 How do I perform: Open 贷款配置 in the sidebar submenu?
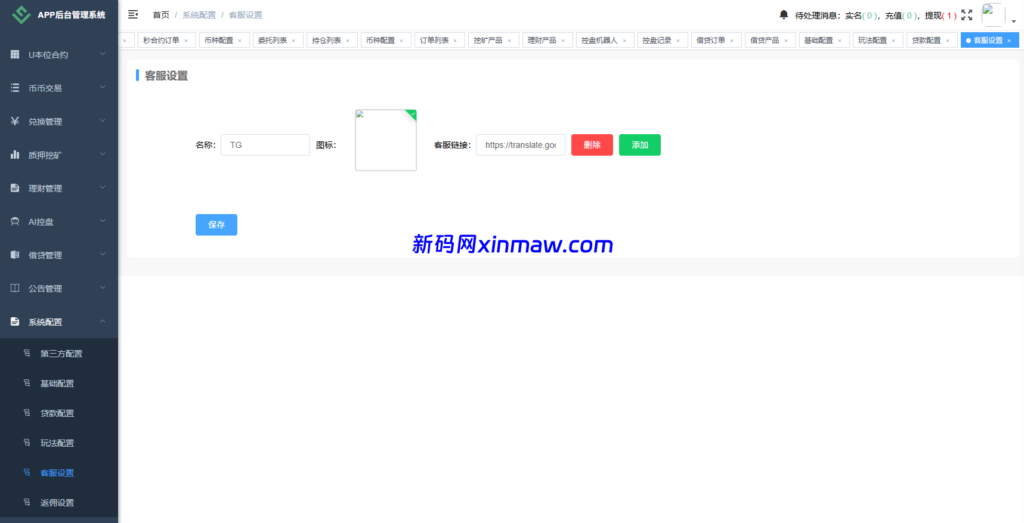coord(57,413)
